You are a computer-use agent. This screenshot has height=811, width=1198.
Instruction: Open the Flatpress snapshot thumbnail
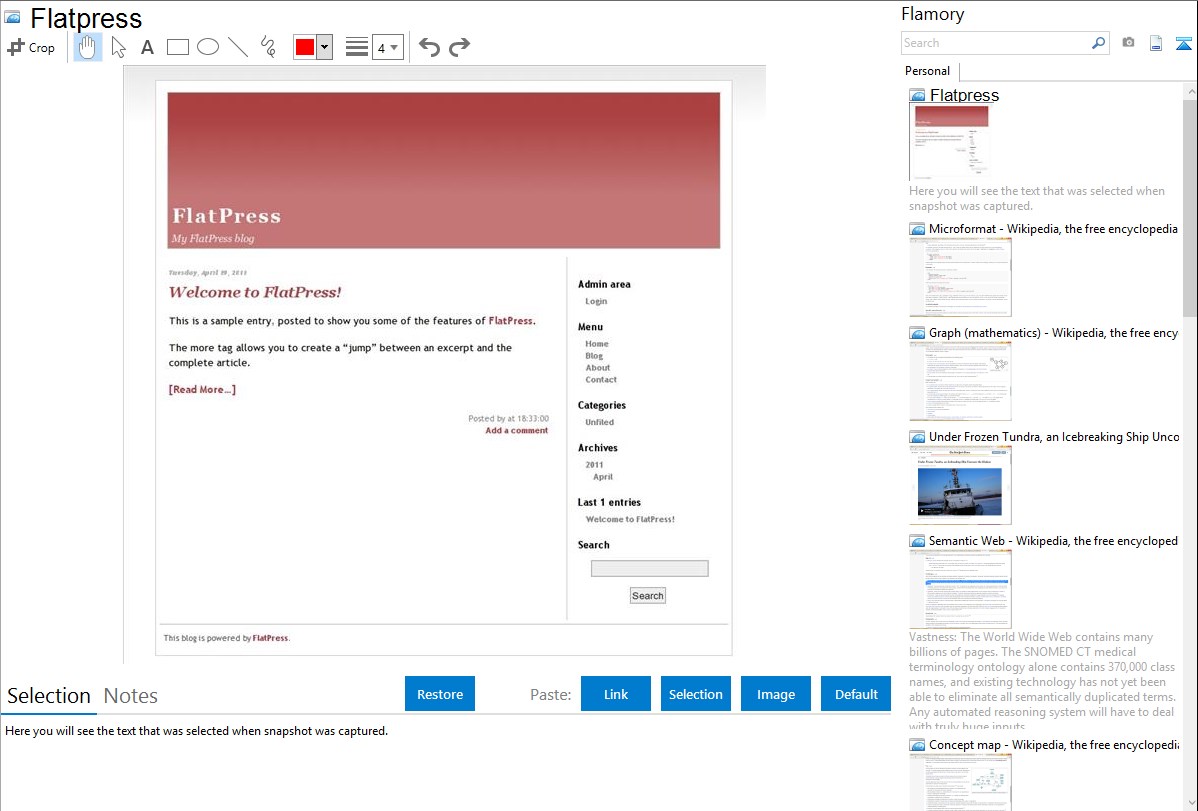tap(950, 142)
